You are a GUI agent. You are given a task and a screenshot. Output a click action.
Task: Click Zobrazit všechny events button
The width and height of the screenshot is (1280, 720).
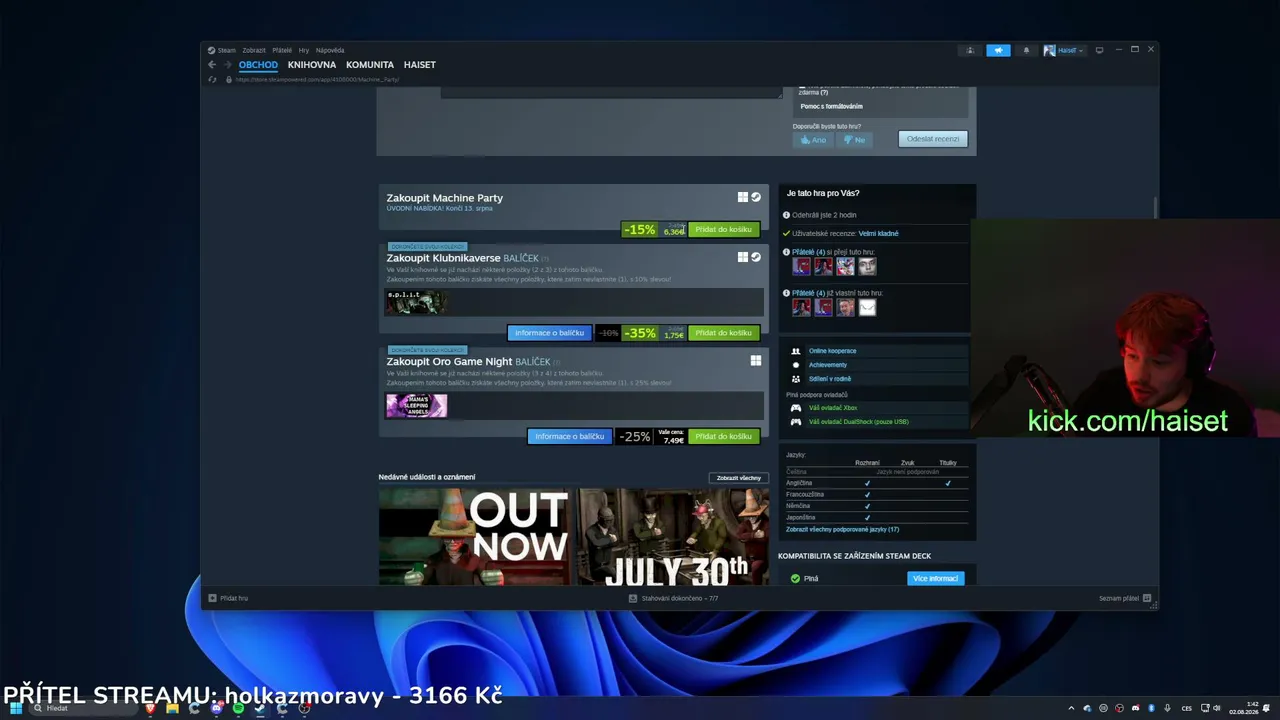tap(738, 478)
